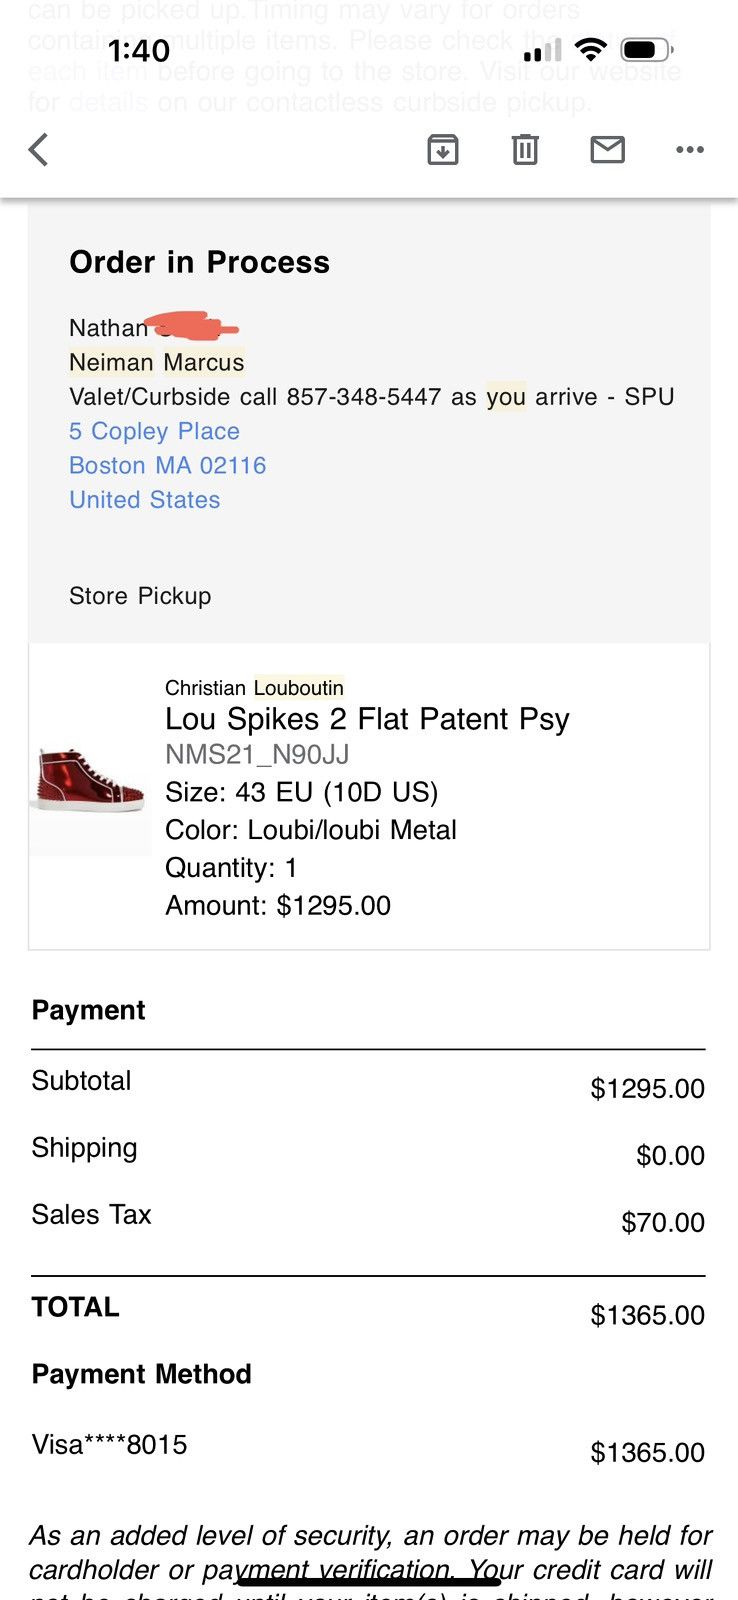Tap the back arrow to exit email
The height and width of the screenshot is (1600, 738).
click(x=38, y=150)
